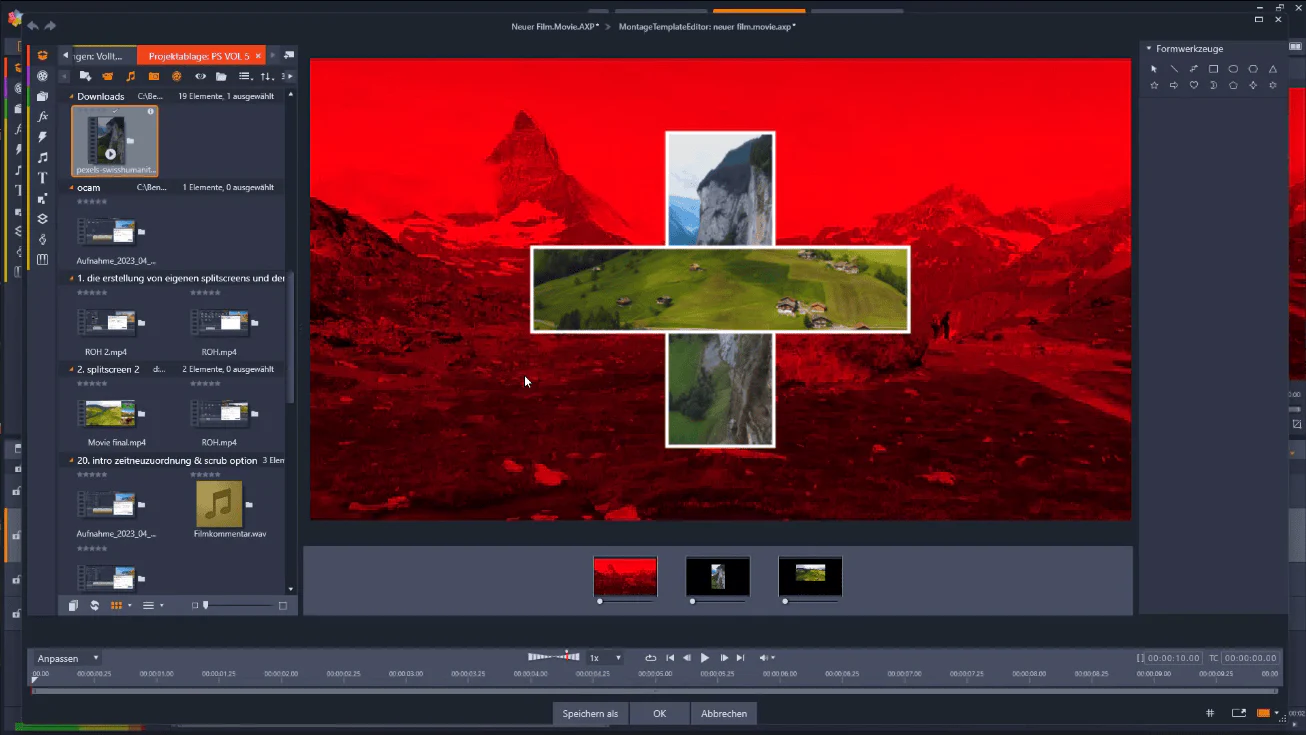Collapse the Formwerkzeuge panel
The width and height of the screenshot is (1306, 735).
tap(1149, 48)
